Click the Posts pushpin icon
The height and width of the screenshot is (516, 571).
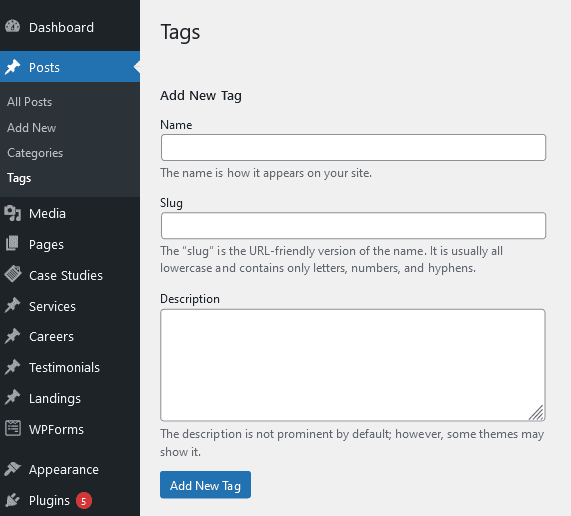pos(13,67)
